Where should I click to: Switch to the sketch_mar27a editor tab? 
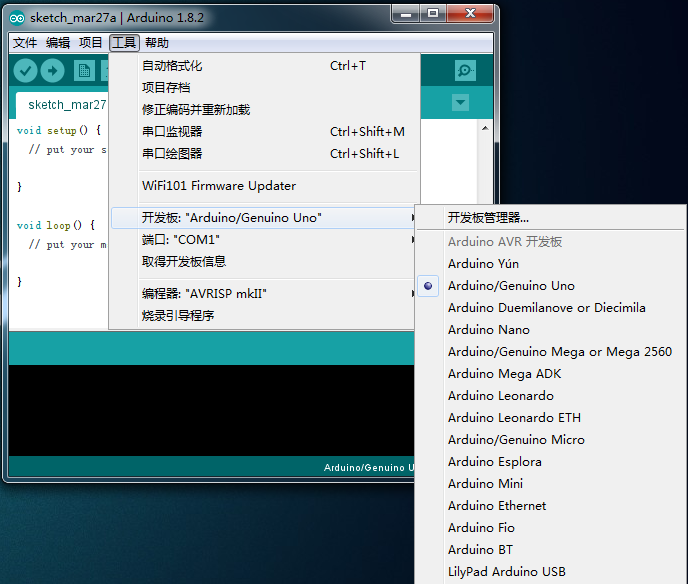click(62, 105)
